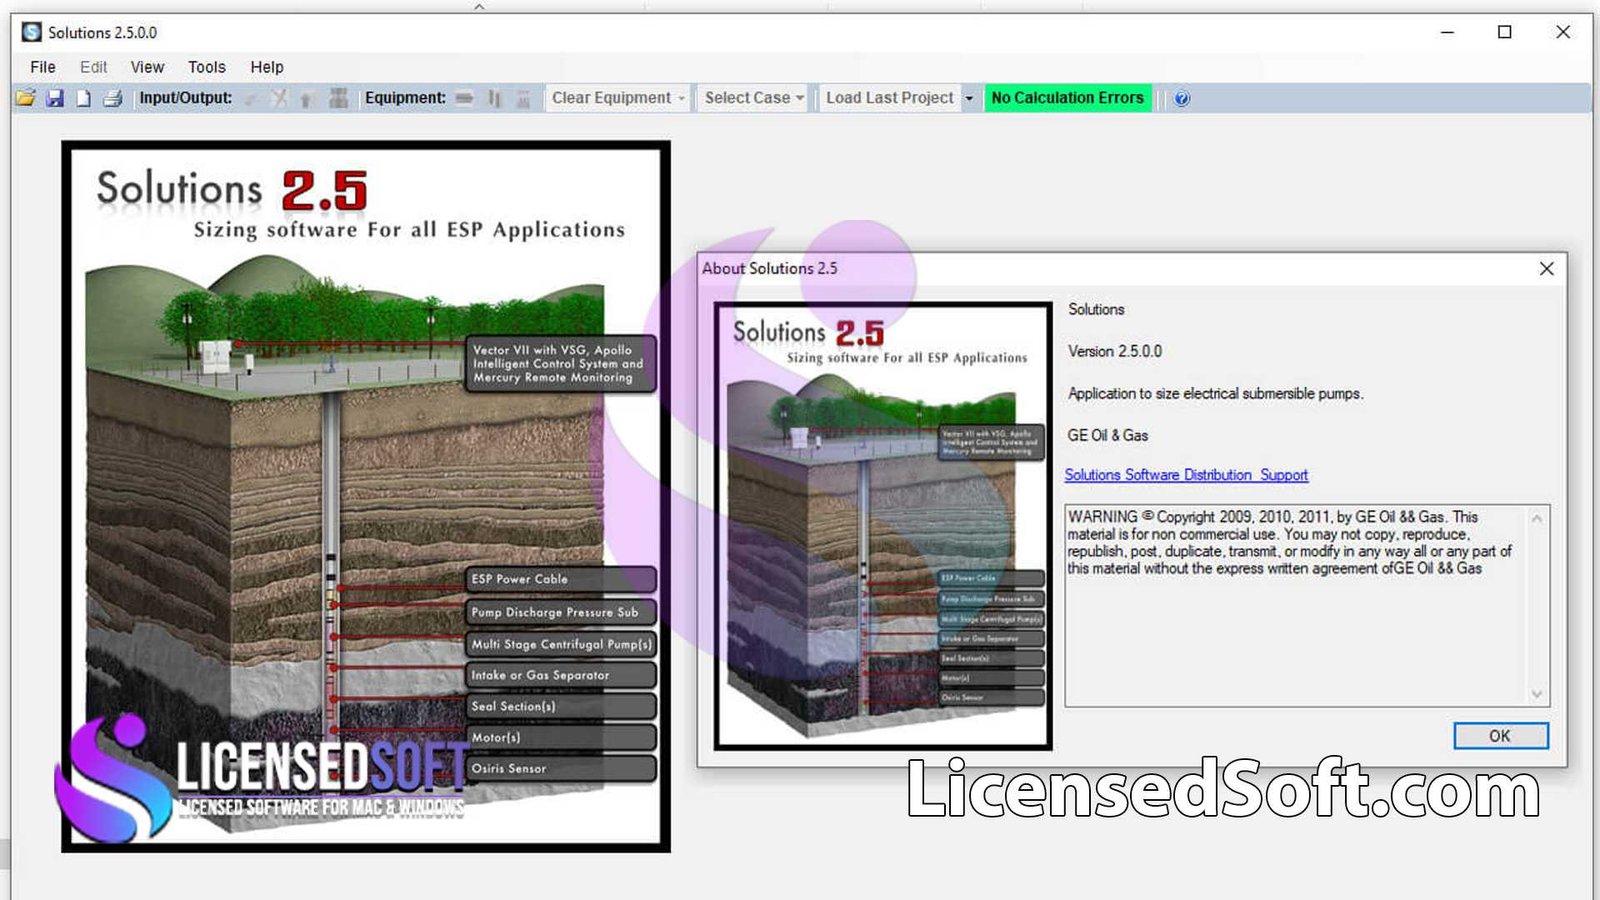The image size is (1600, 900).
Task: Click OK in the About Solutions dialog
Action: (x=1500, y=736)
